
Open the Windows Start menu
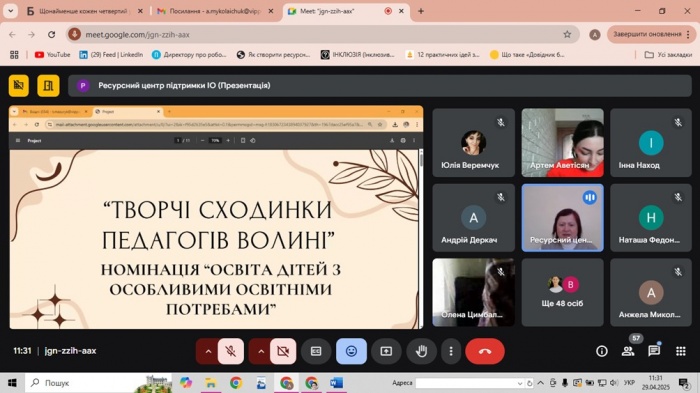pos(12,383)
